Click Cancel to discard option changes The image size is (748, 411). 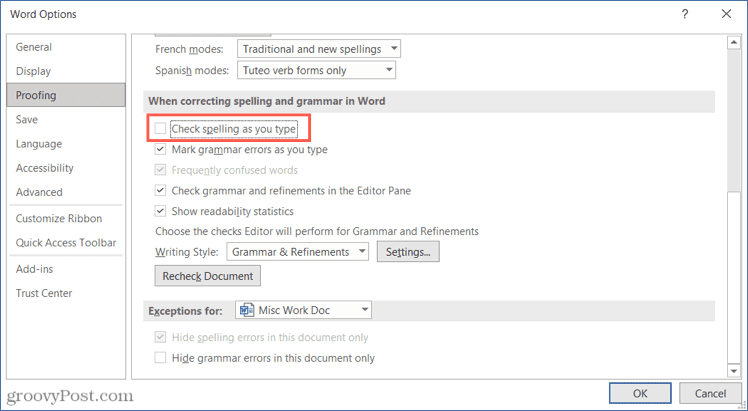click(710, 393)
